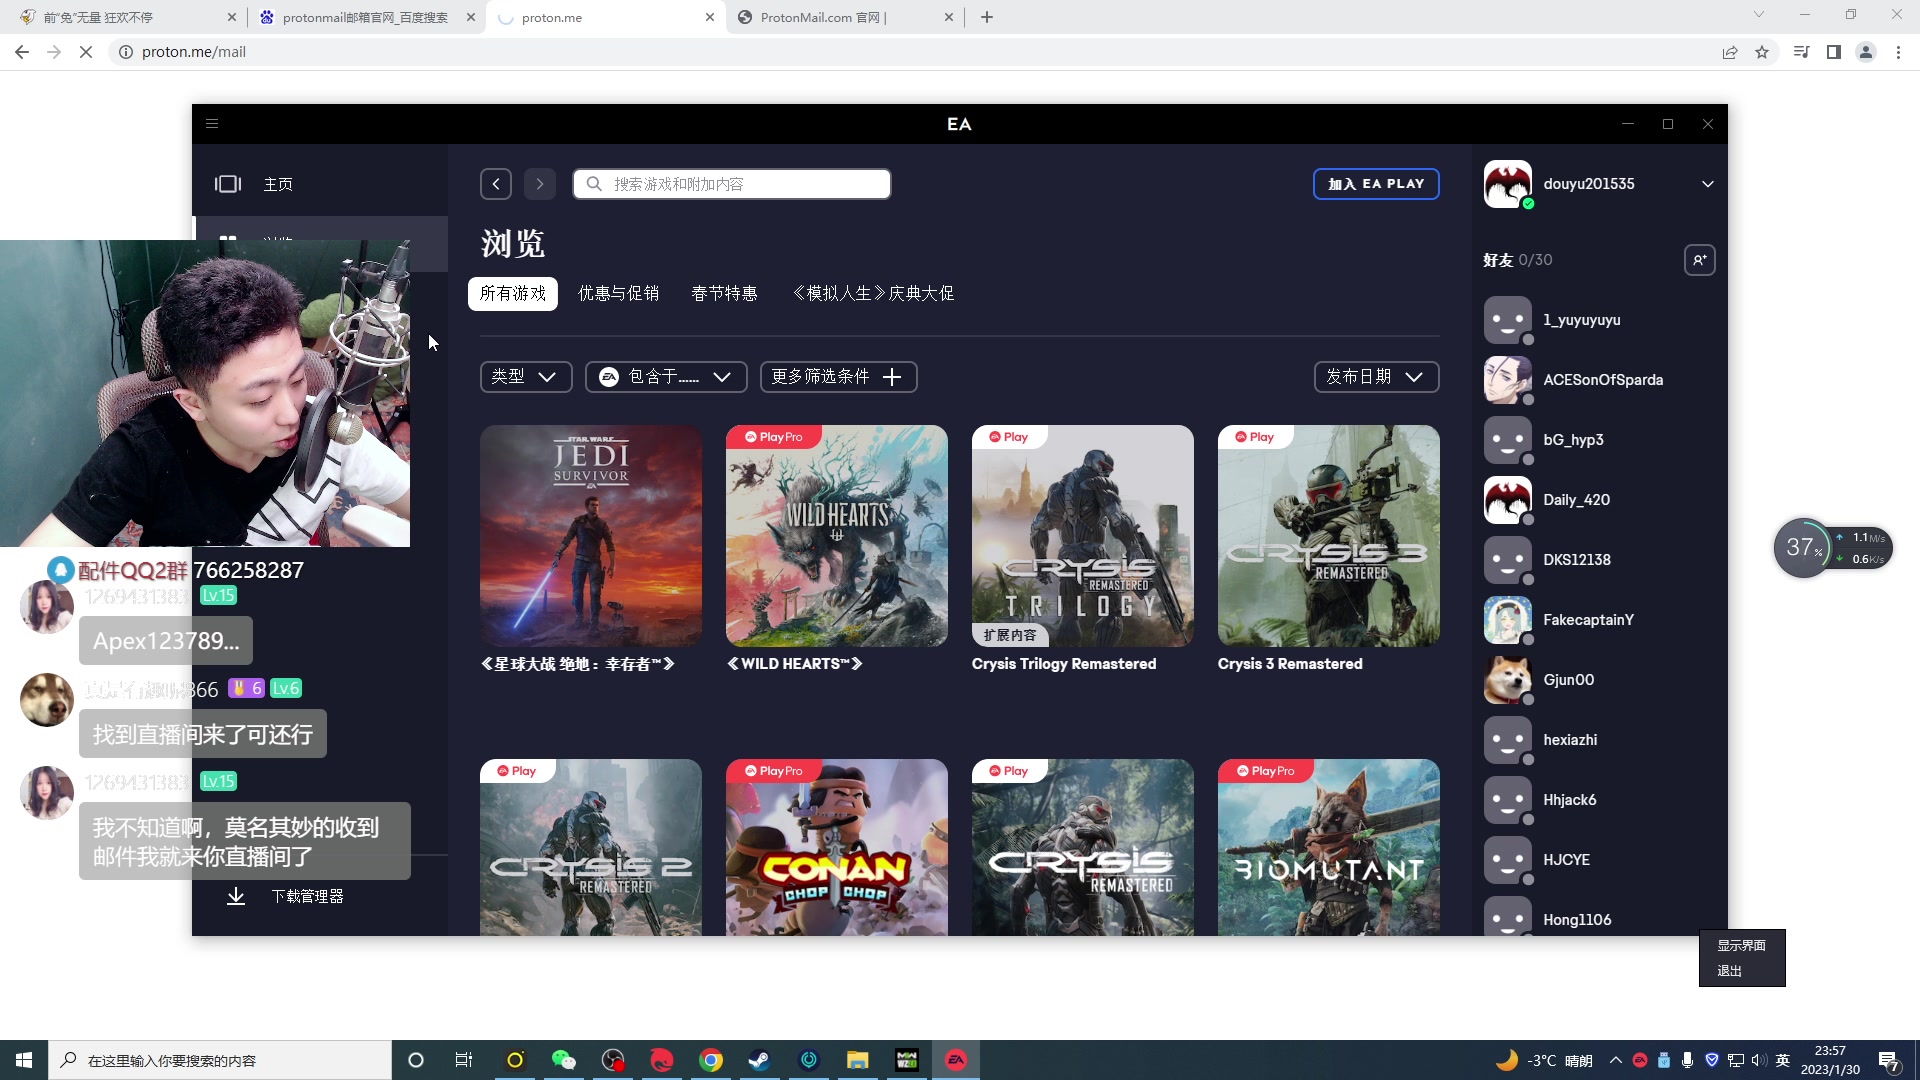
Task: Expand the 类型 filter dropdown
Action: click(526, 377)
